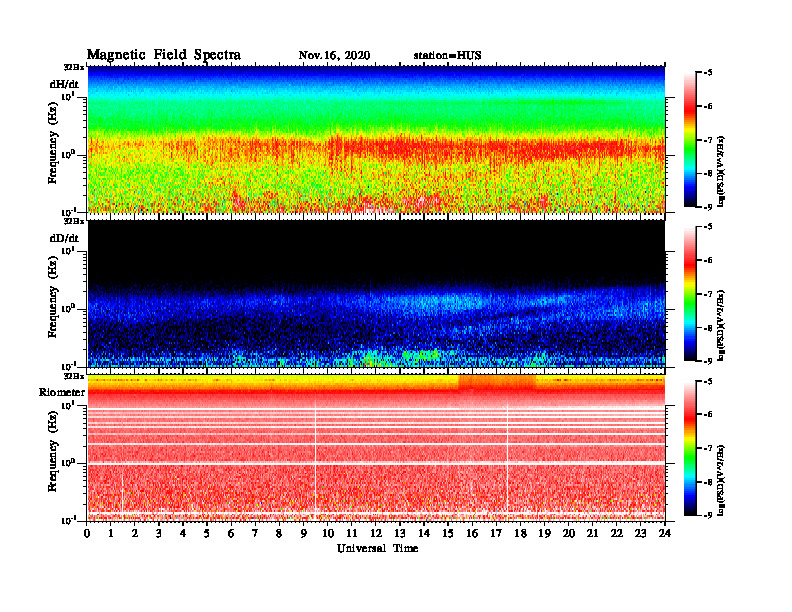Click the "8" tick on Universal Time axis
This screenshot has height=612, width=792.
pyautogui.click(x=279, y=534)
